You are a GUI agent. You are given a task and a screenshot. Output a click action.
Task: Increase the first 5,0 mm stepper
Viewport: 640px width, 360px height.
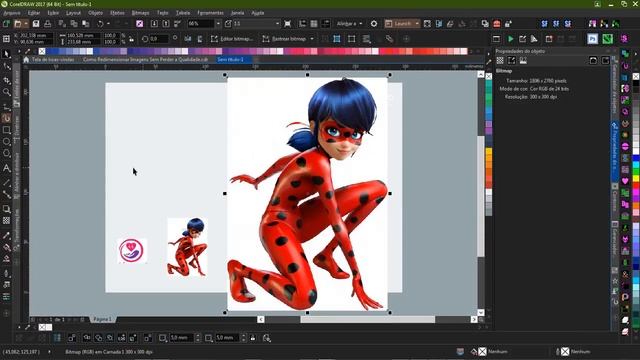click(x=198, y=336)
